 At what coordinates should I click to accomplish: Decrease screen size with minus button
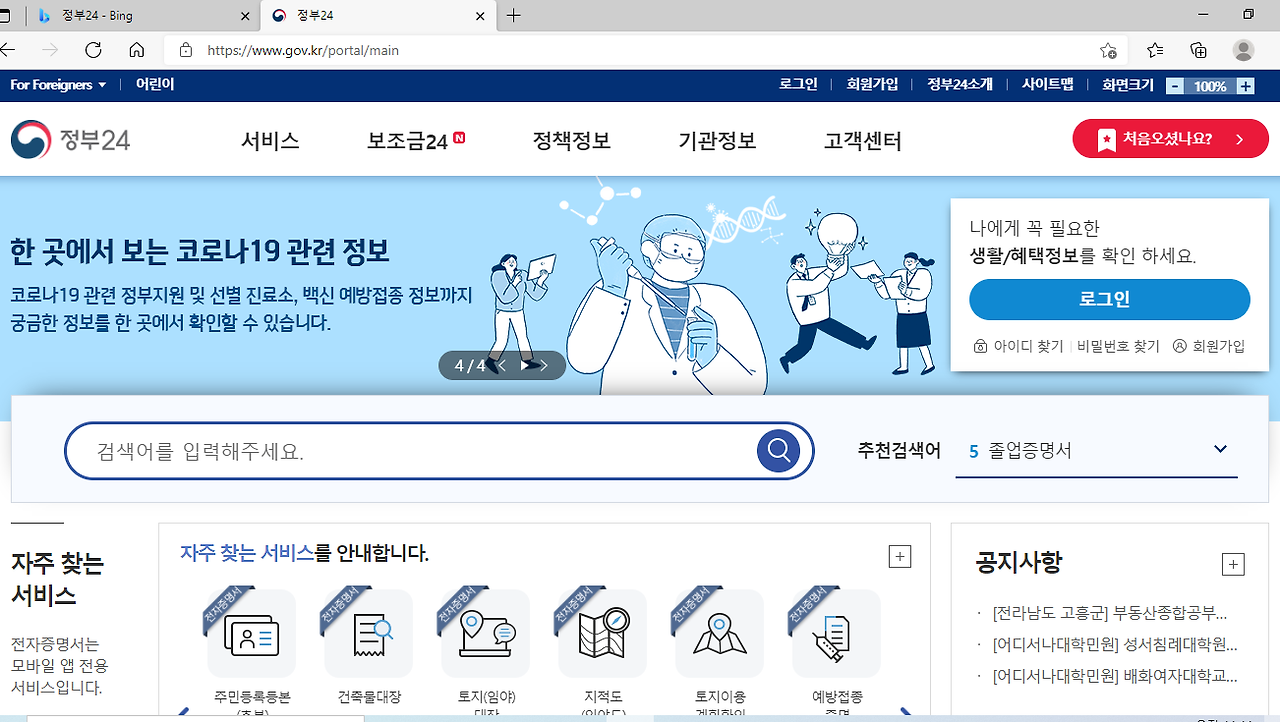coord(1176,86)
